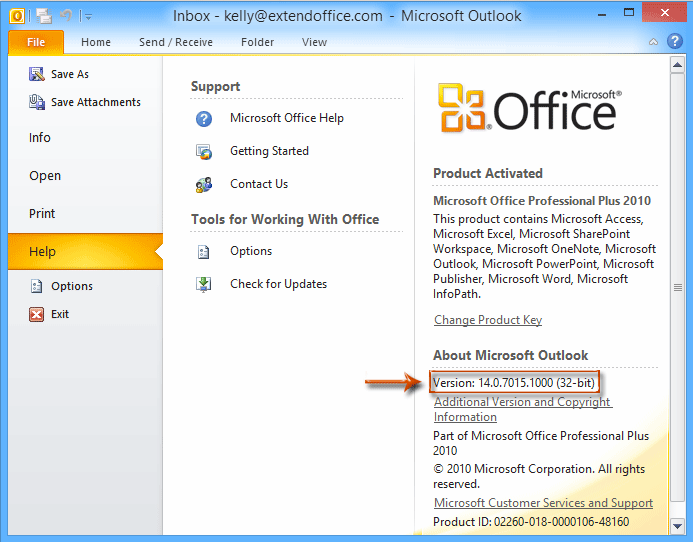Screen dimensions: 693x542
Task: Open Microsoft Office Help
Action: [287, 118]
